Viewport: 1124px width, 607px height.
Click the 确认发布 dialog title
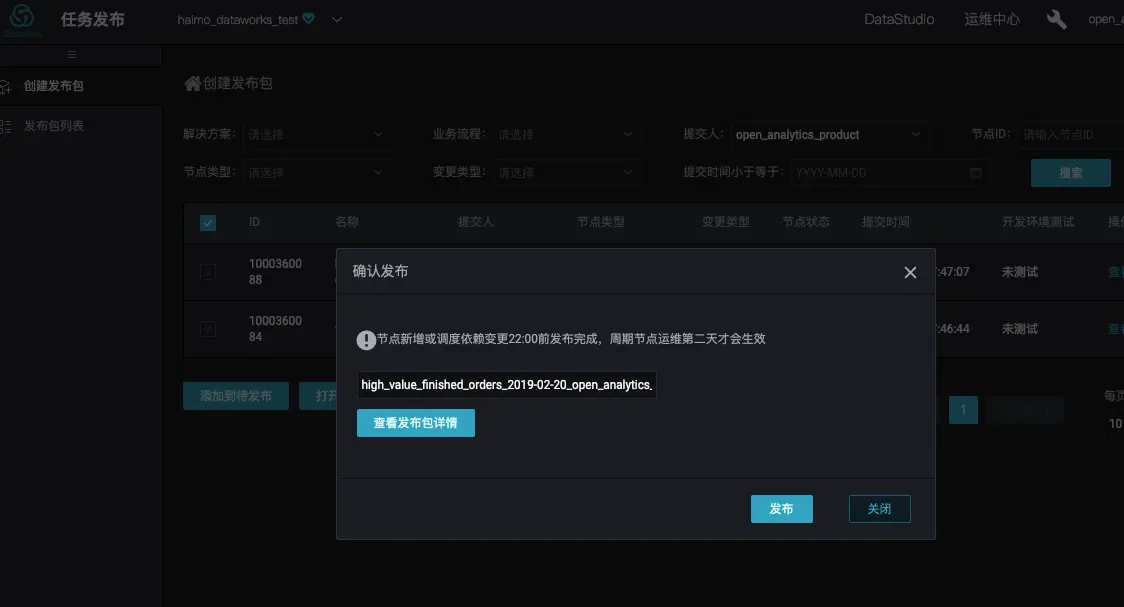pos(380,271)
